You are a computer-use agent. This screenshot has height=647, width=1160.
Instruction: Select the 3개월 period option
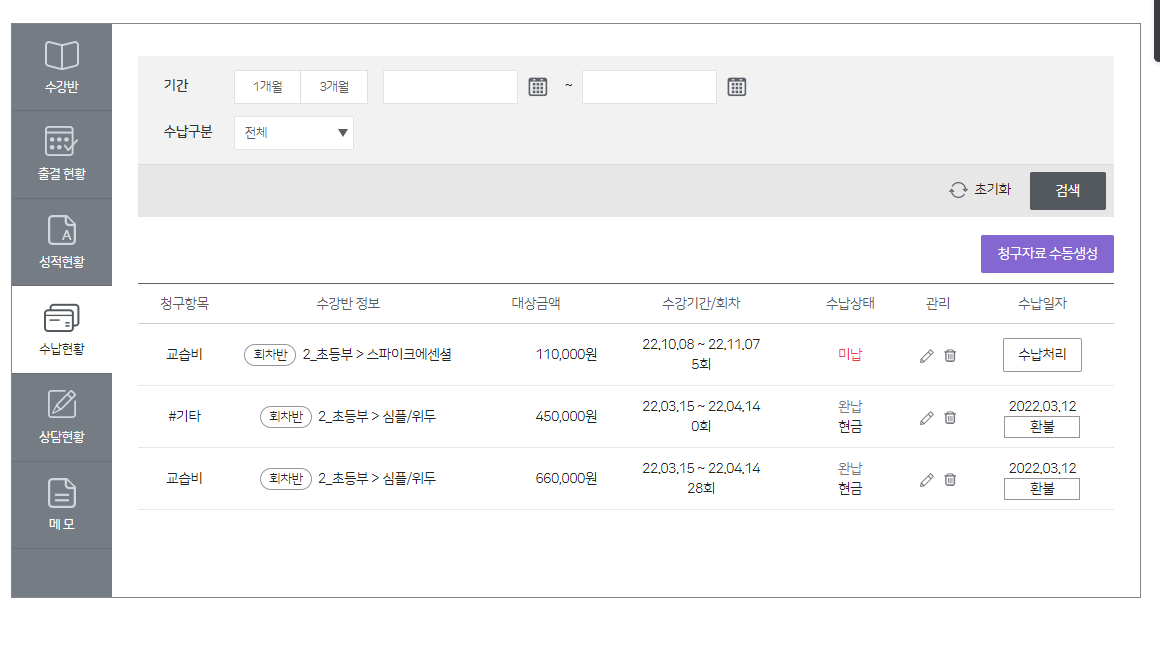[334, 87]
